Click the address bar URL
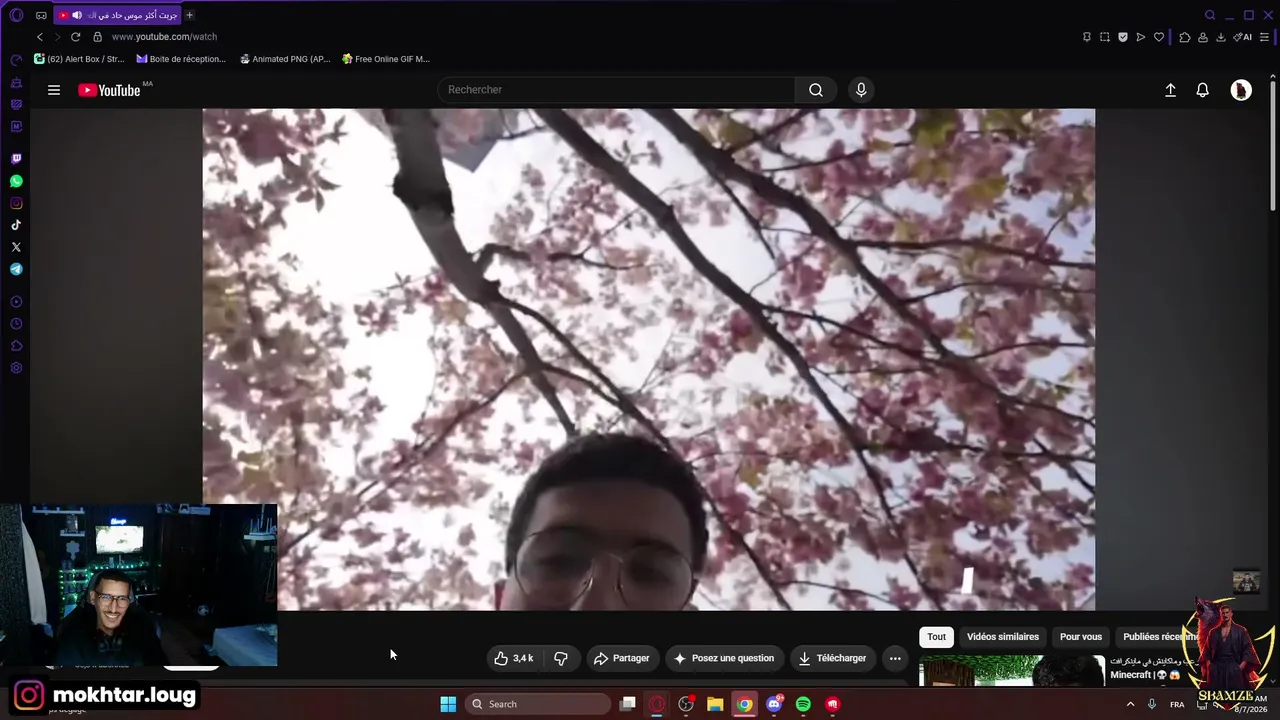1280x720 pixels. coord(164,37)
